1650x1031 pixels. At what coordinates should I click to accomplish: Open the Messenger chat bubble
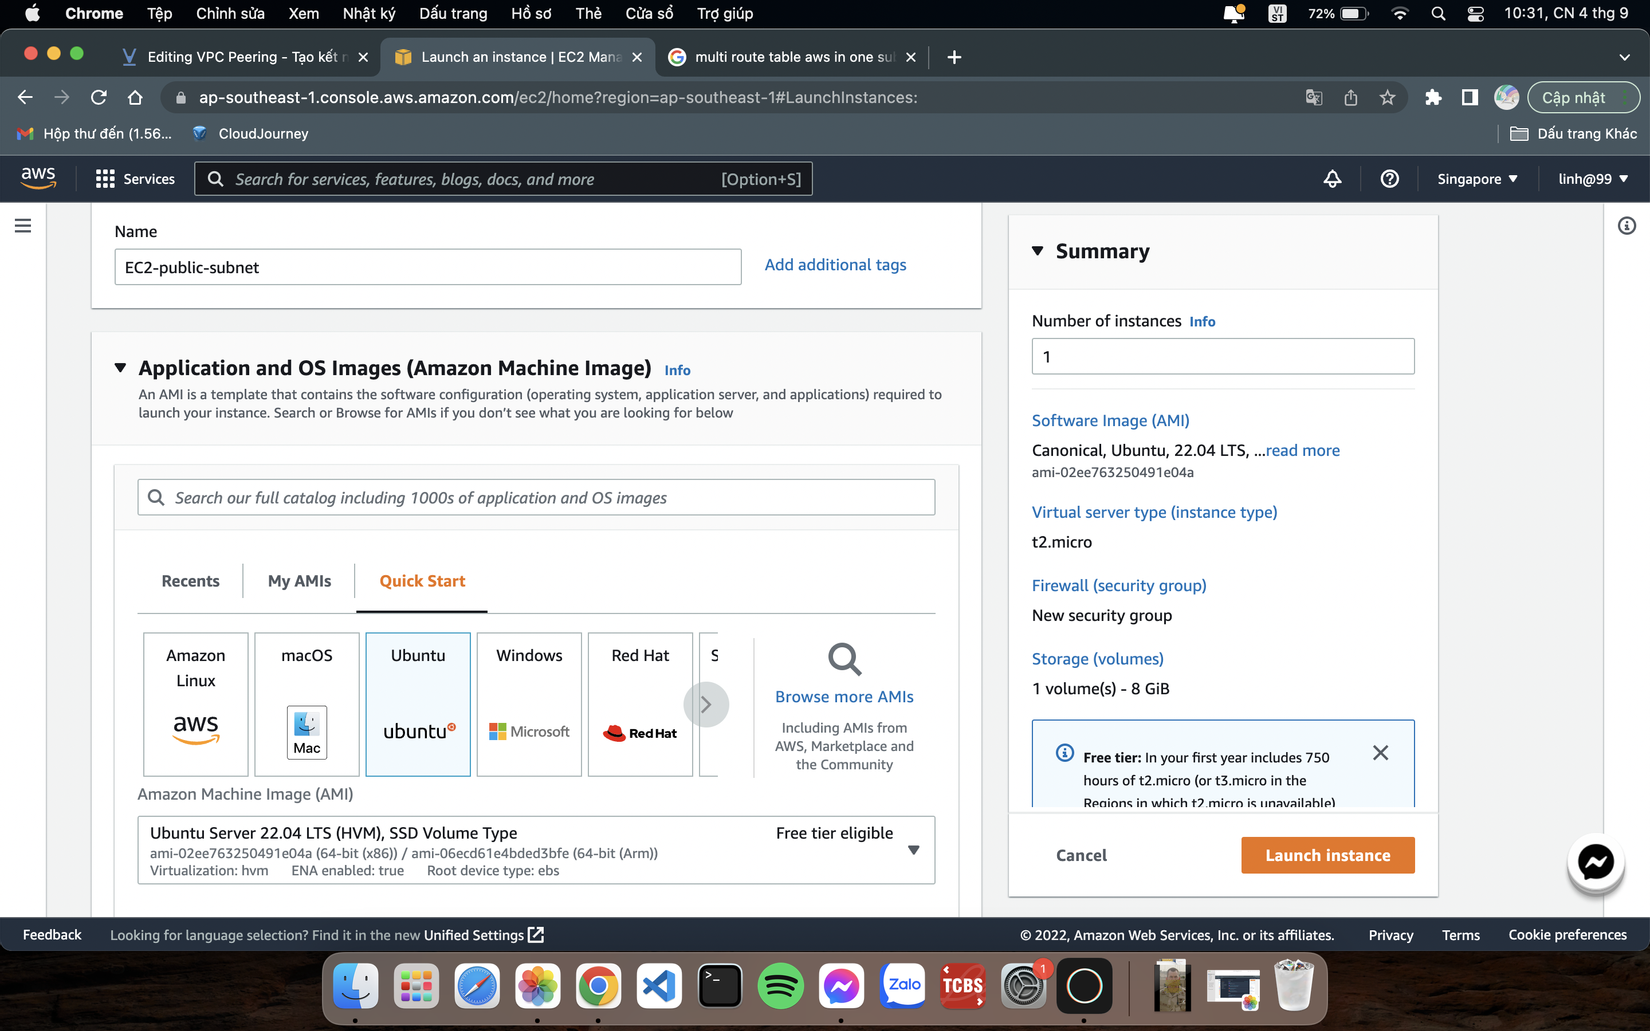tap(1595, 862)
